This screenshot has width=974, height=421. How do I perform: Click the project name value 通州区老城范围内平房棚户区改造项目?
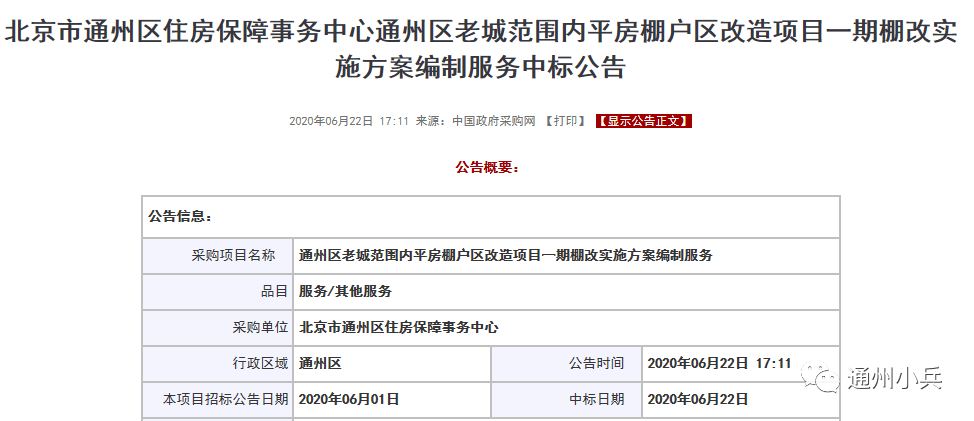[x=506, y=255]
